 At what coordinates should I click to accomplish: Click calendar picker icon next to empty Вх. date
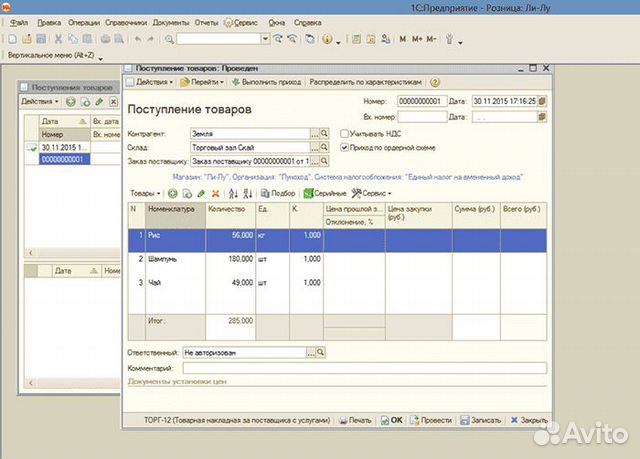click(542, 117)
